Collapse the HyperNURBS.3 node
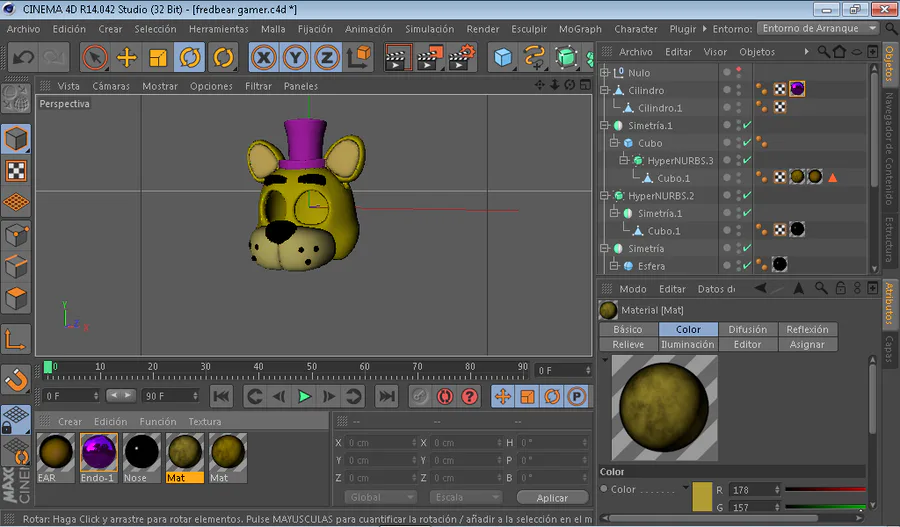The width and height of the screenshot is (900, 527). coord(624,160)
